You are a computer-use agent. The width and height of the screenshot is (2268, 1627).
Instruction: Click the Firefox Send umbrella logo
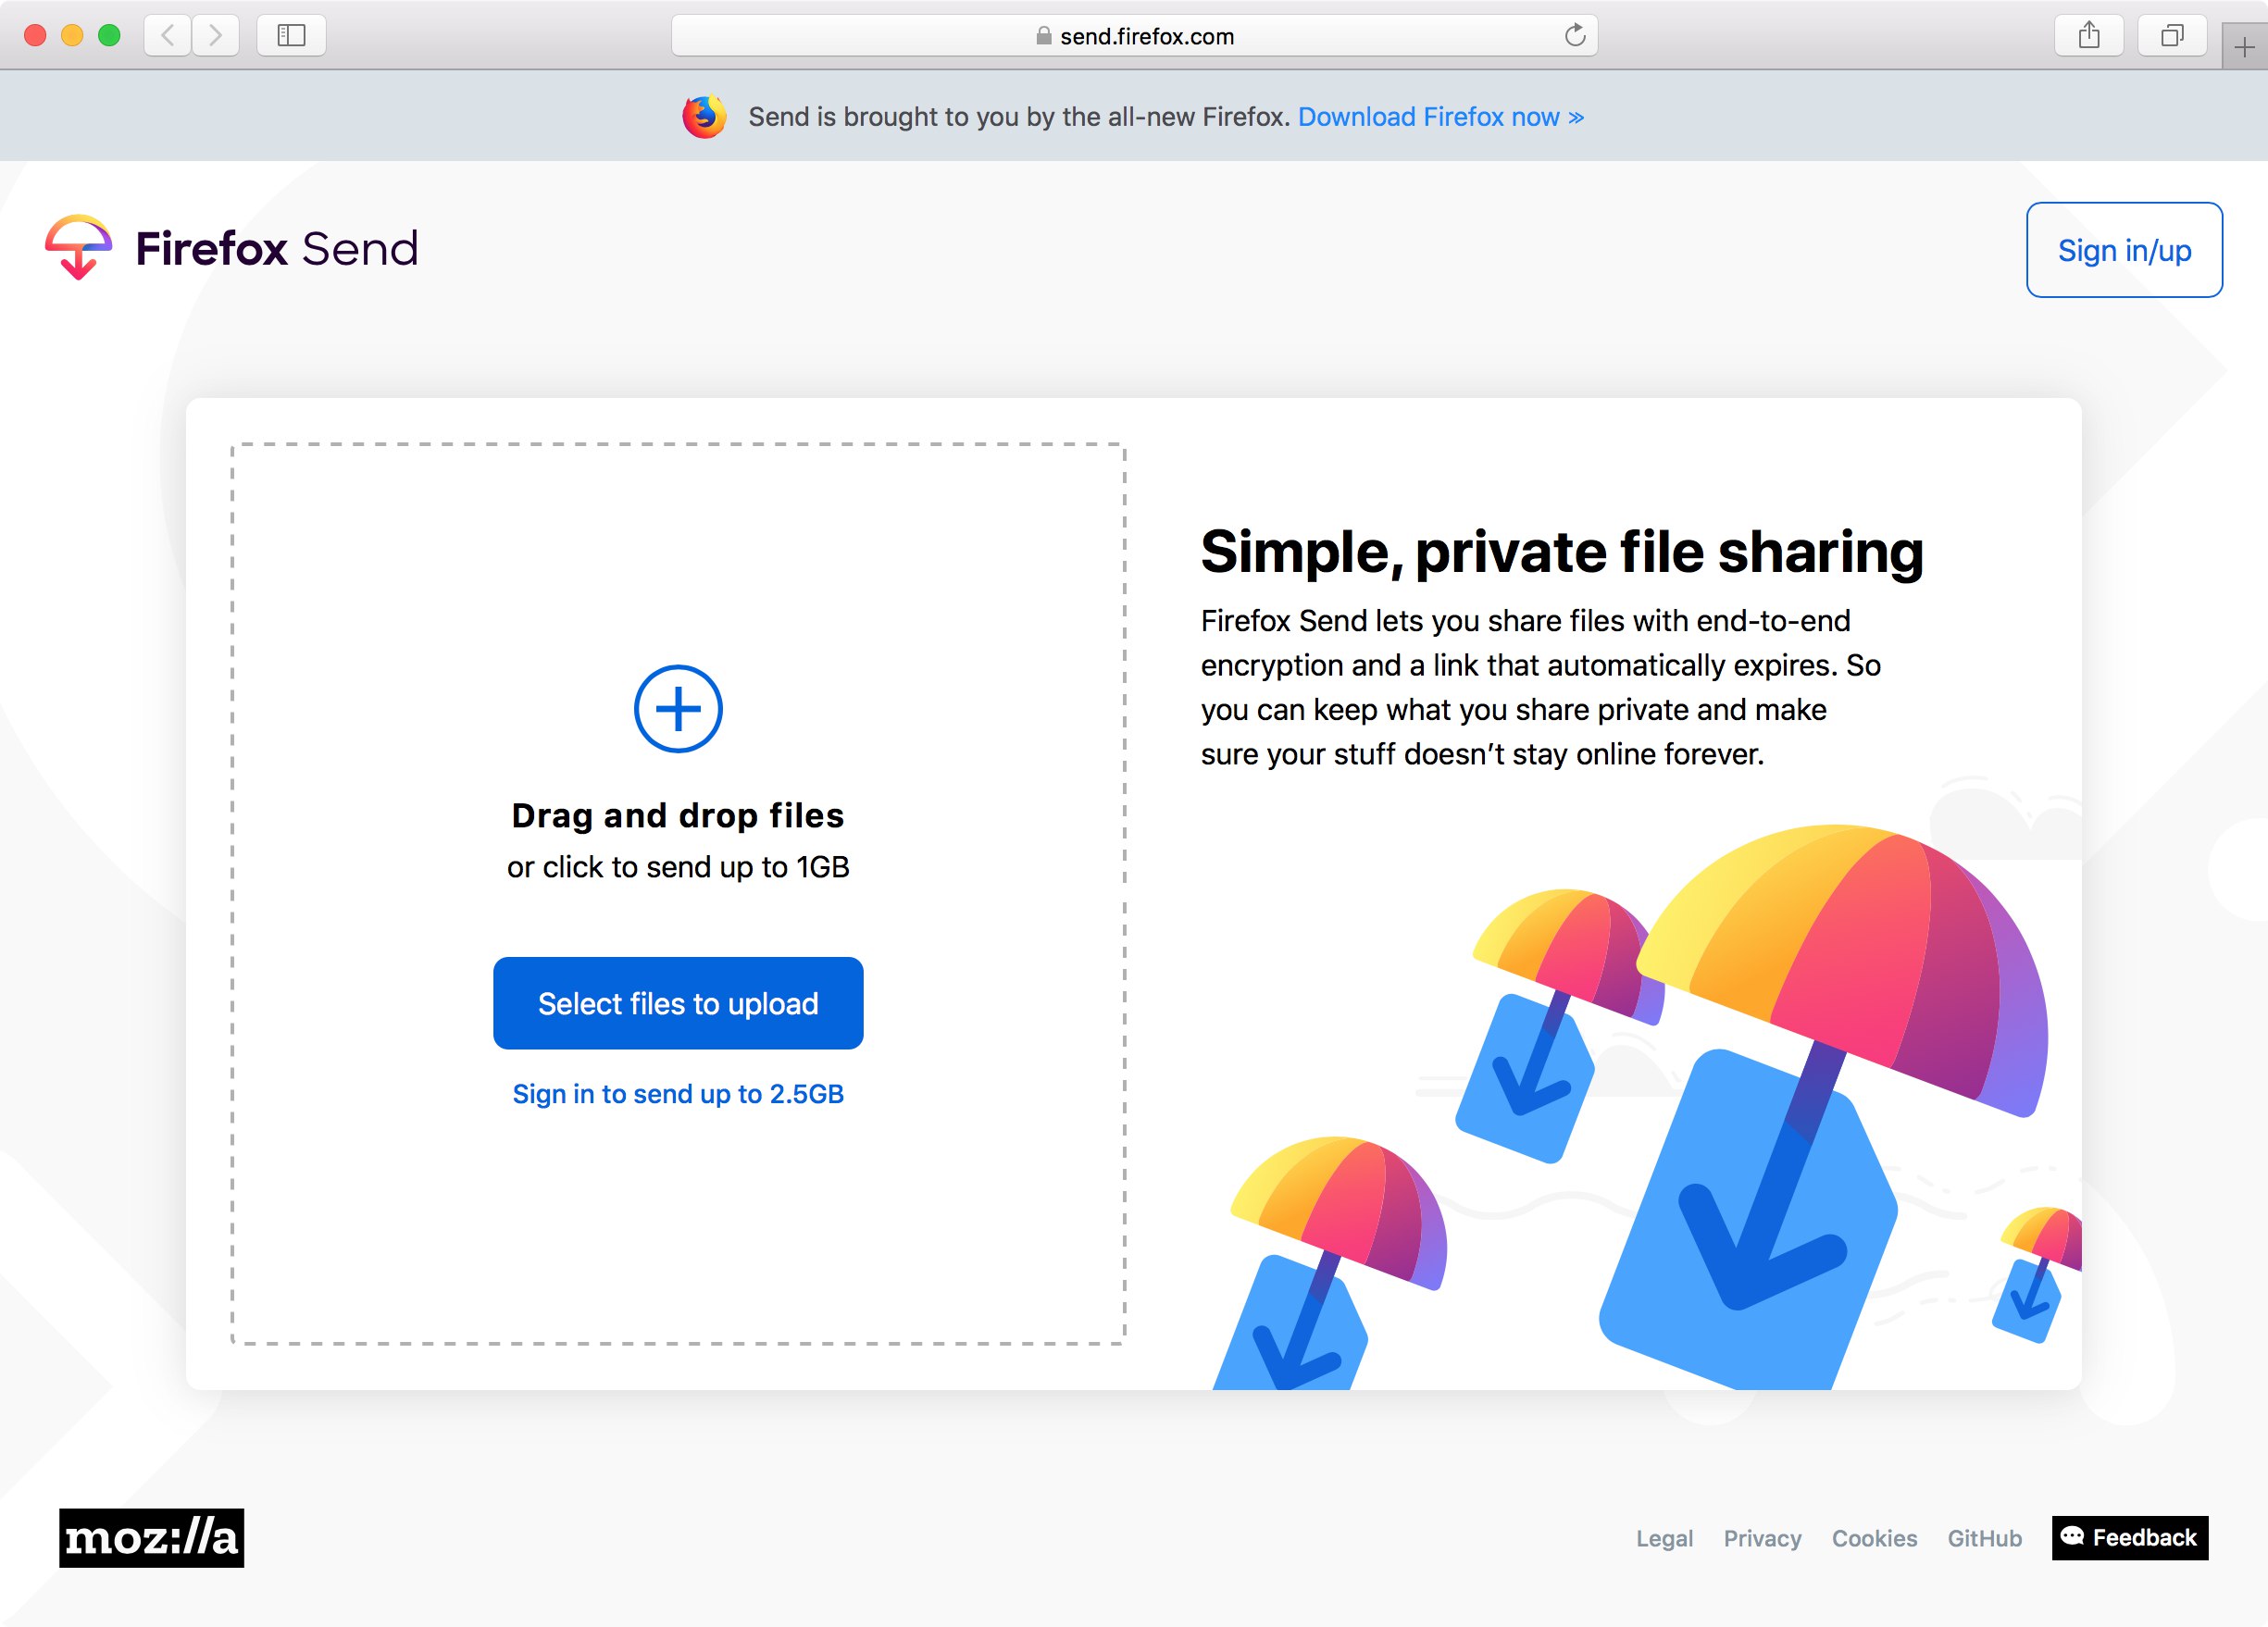(78, 247)
